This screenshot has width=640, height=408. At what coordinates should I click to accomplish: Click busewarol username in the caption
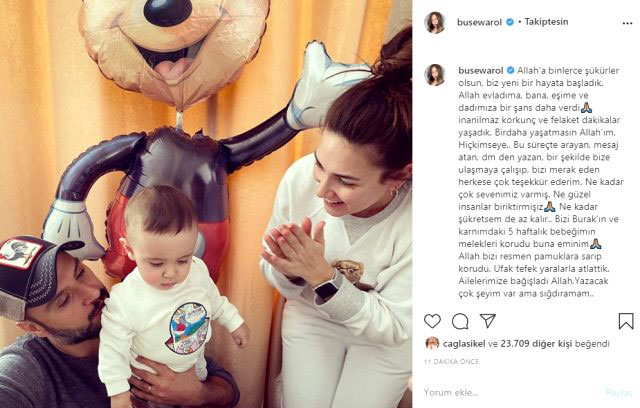click(480, 71)
